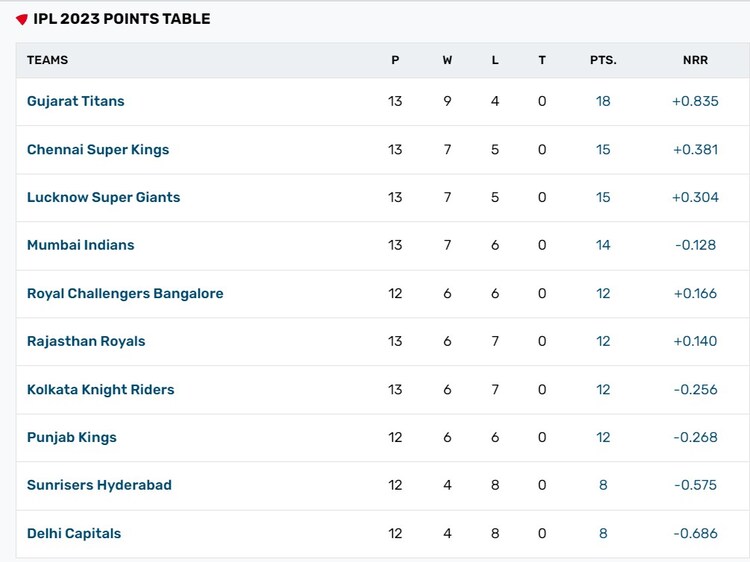Click the L losses column header

click(495, 60)
